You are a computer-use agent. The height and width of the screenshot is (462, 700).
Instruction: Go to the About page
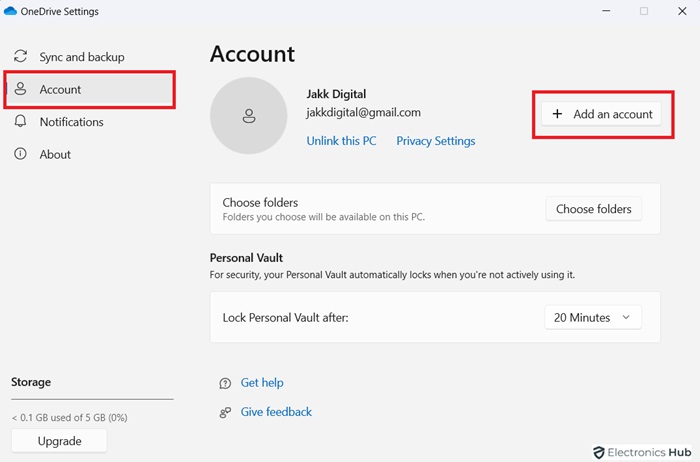(89, 154)
